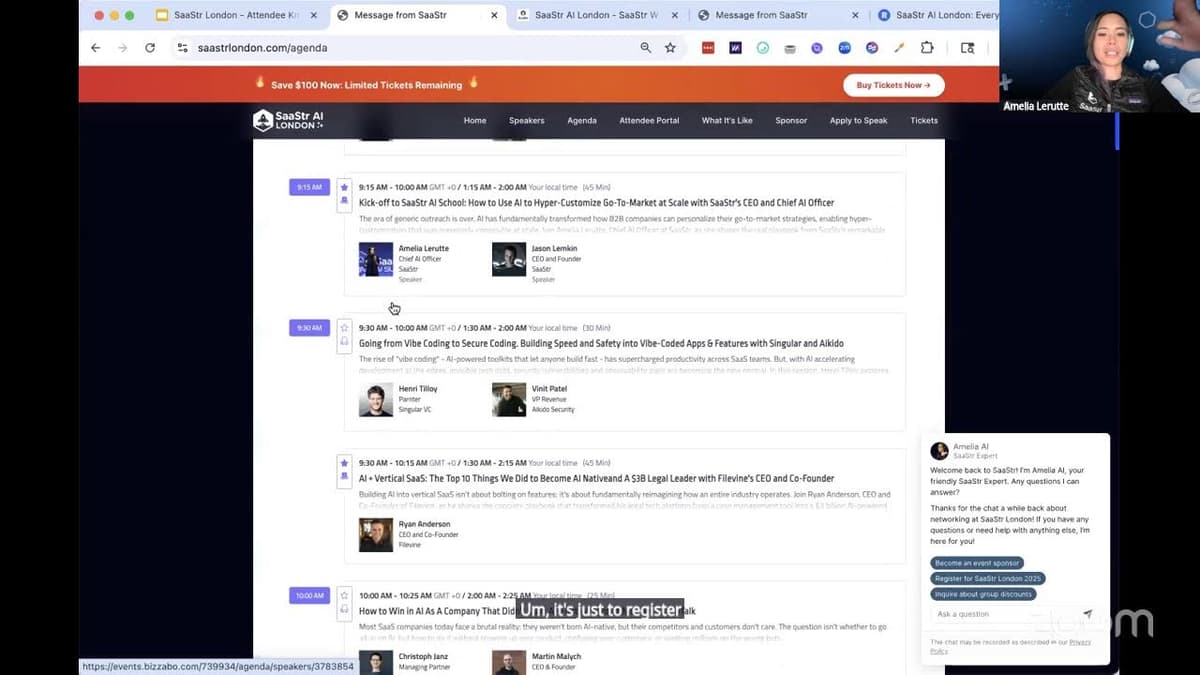This screenshot has width=1200, height=675.
Task: Click the 'Ask a question' chat input
Action: click(1005, 614)
